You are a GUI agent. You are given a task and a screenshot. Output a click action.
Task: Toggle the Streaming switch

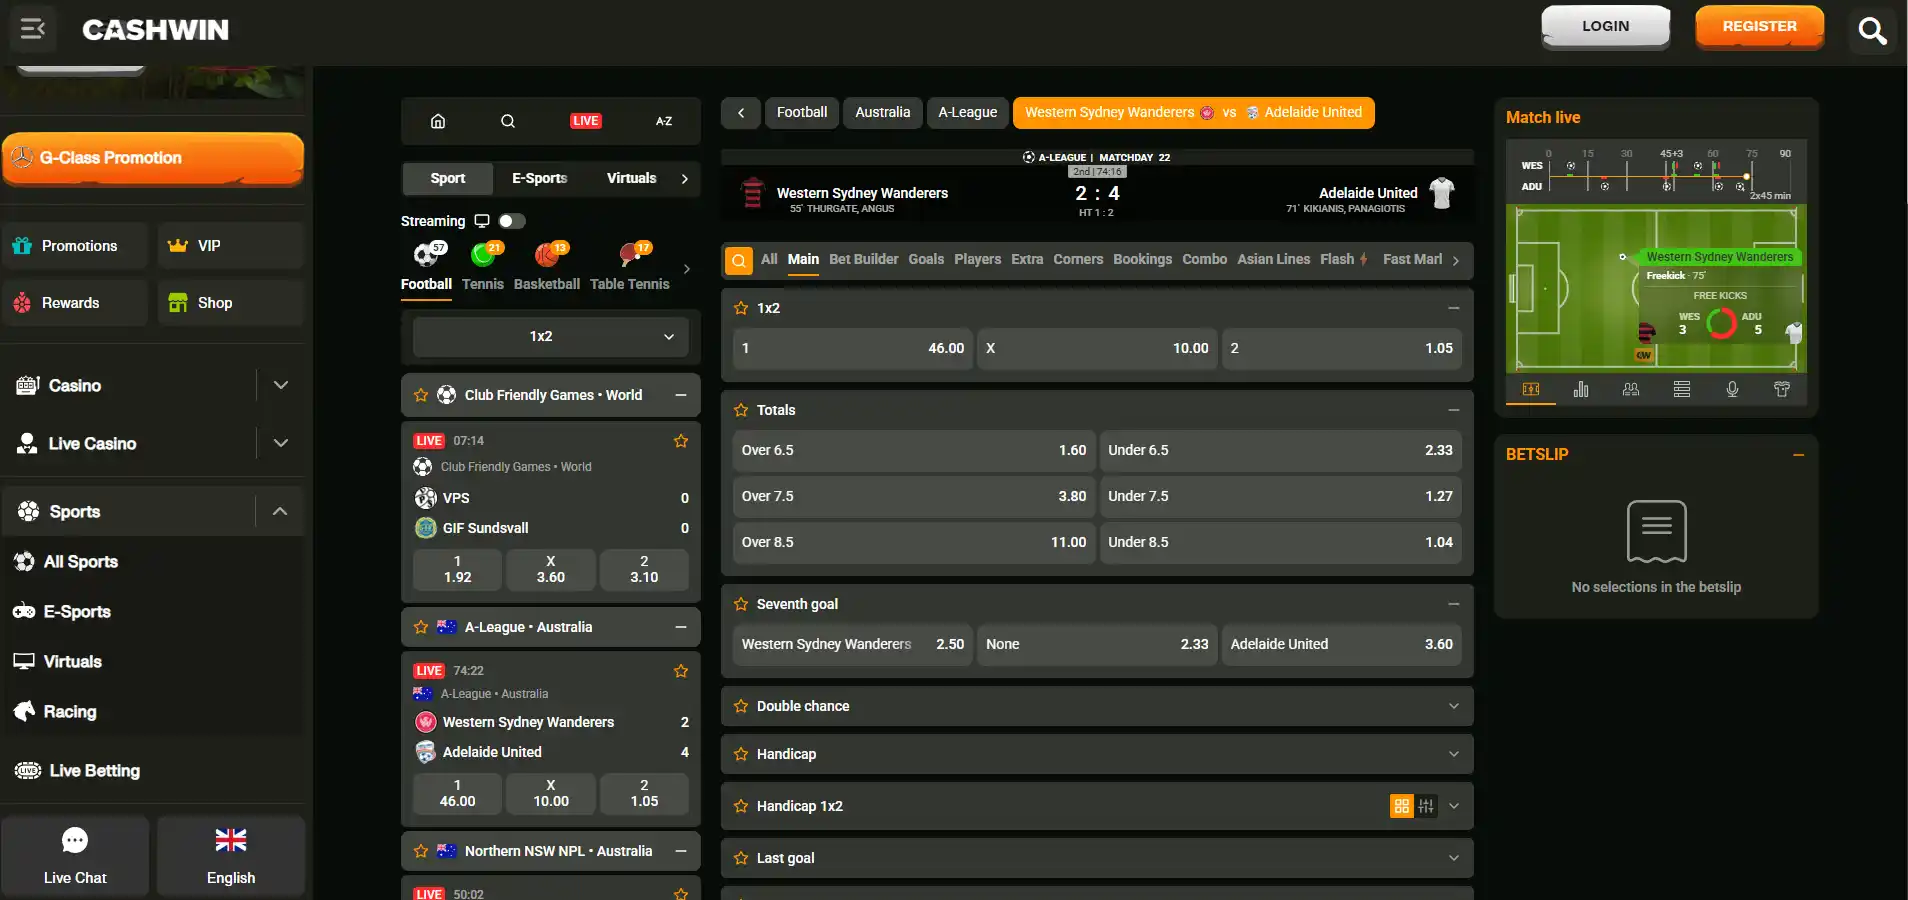(x=512, y=221)
